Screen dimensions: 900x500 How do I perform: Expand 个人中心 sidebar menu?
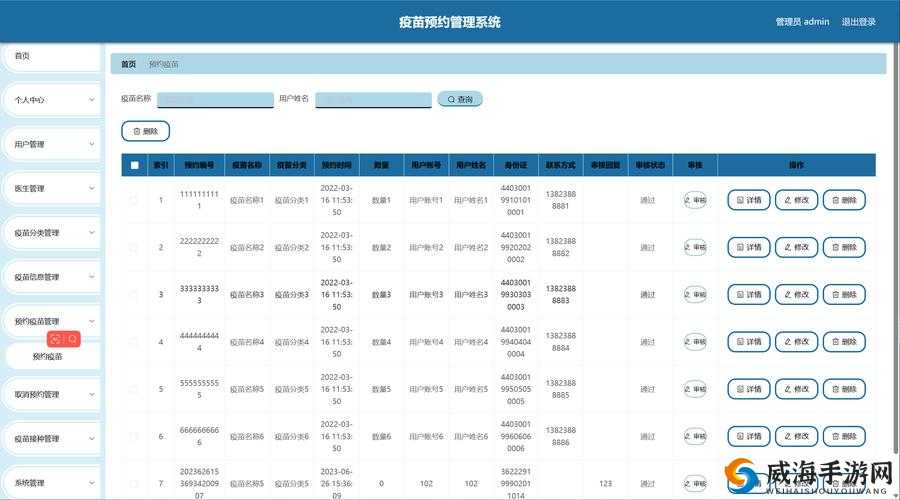[52, 100]
